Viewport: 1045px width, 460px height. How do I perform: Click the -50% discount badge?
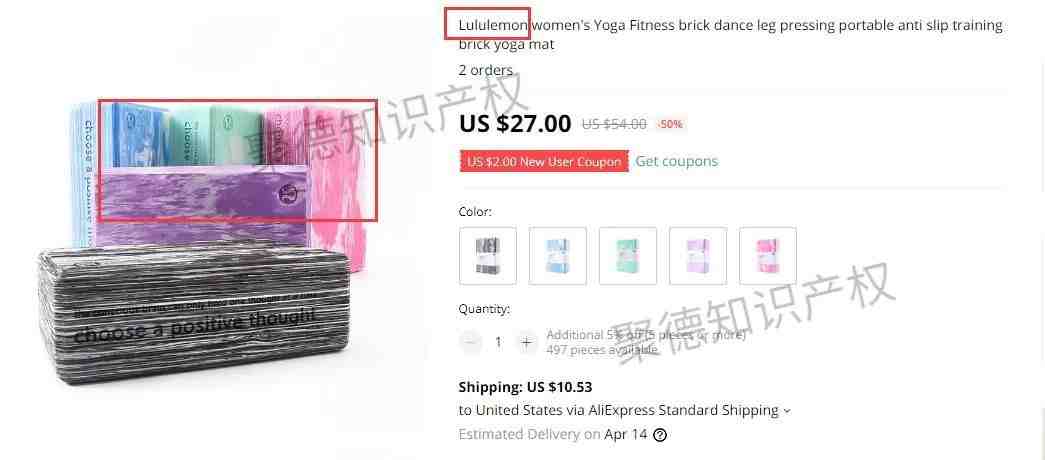(x=670, y=124)
